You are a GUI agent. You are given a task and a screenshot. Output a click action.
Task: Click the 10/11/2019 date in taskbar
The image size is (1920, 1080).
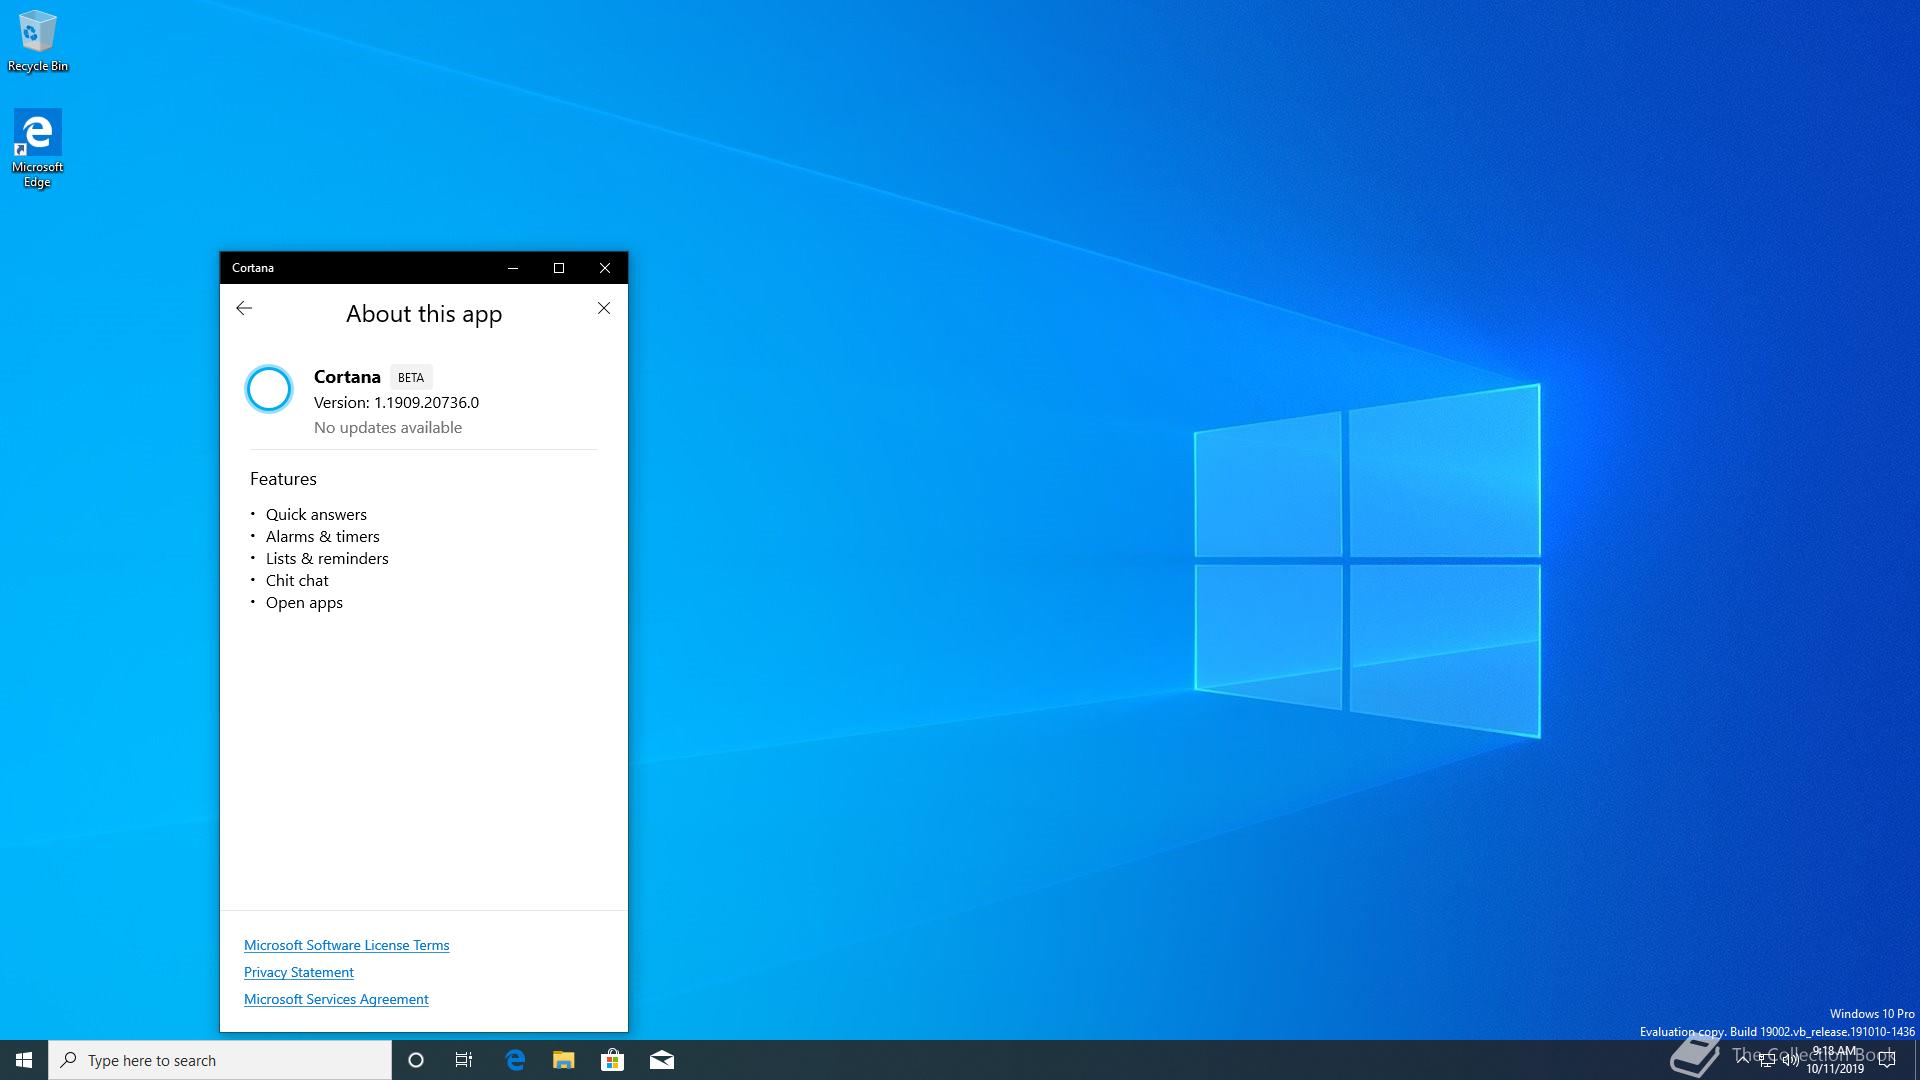1834,1069
